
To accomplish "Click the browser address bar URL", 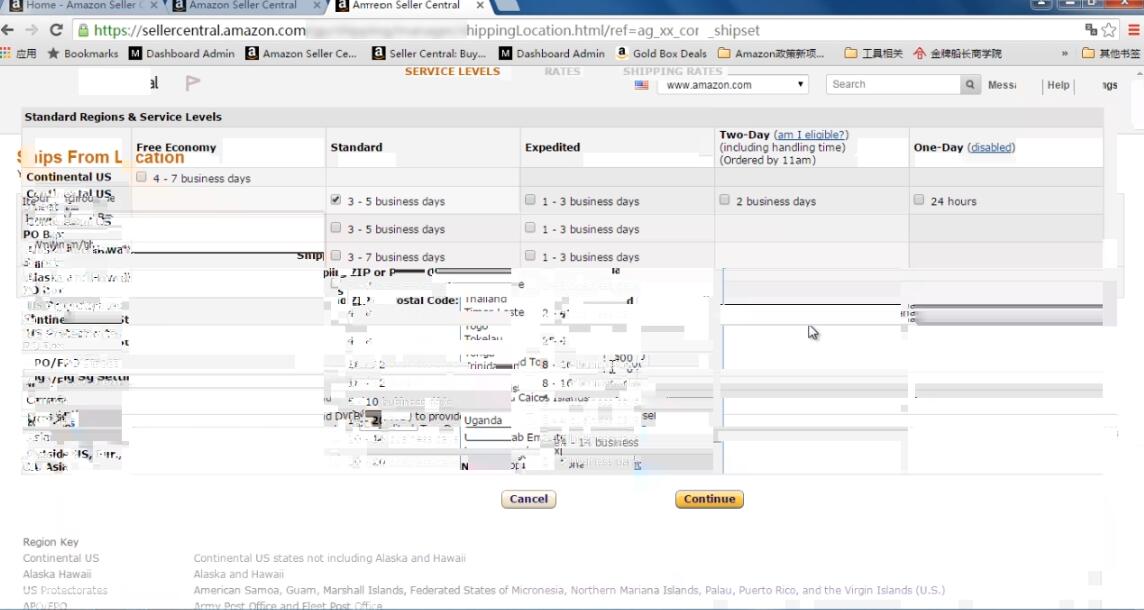I will (x=427, y=31).
